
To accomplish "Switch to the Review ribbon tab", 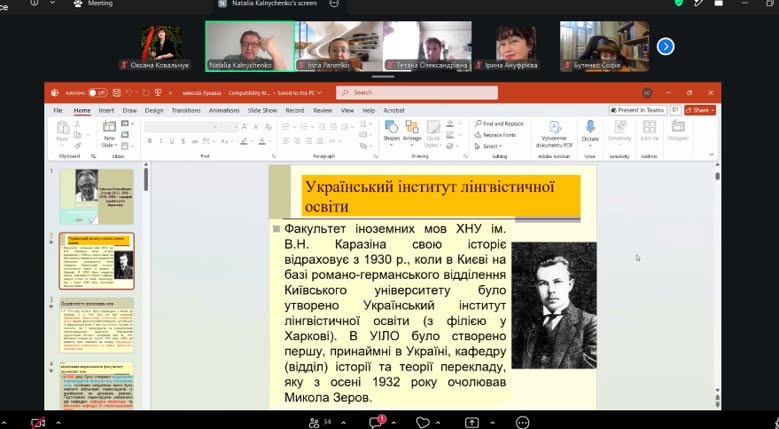I will [322, 110].
